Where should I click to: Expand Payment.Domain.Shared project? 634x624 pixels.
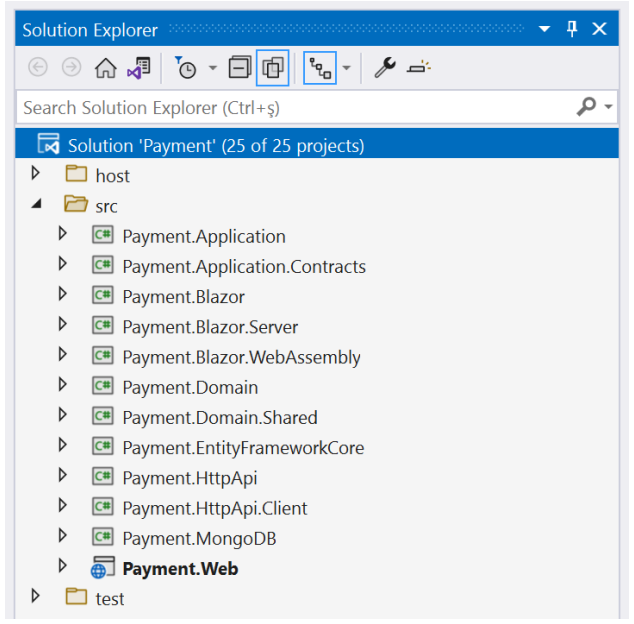(63, 415)
